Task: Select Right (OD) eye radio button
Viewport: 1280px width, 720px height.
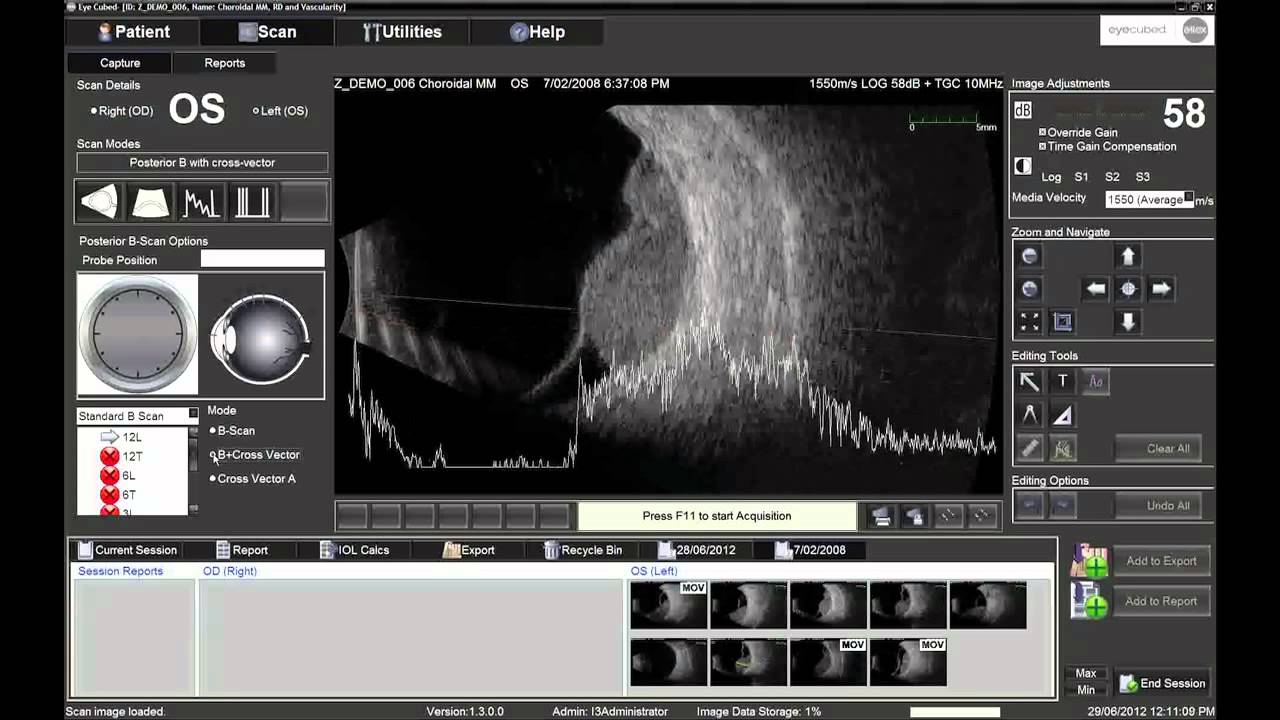Action: tap(122, 111)
